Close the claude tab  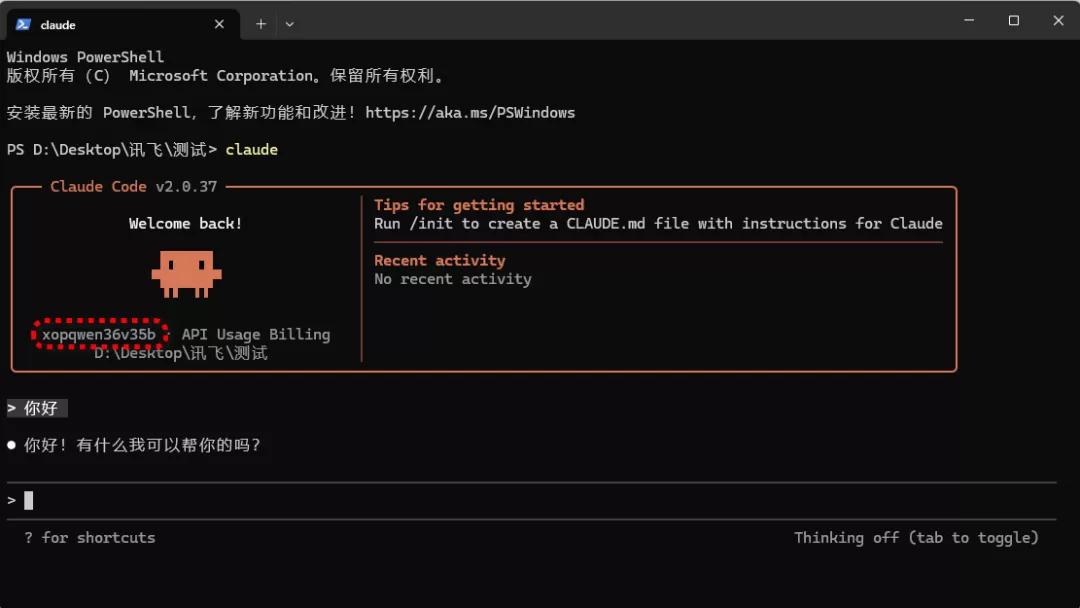tap(219, 24)
